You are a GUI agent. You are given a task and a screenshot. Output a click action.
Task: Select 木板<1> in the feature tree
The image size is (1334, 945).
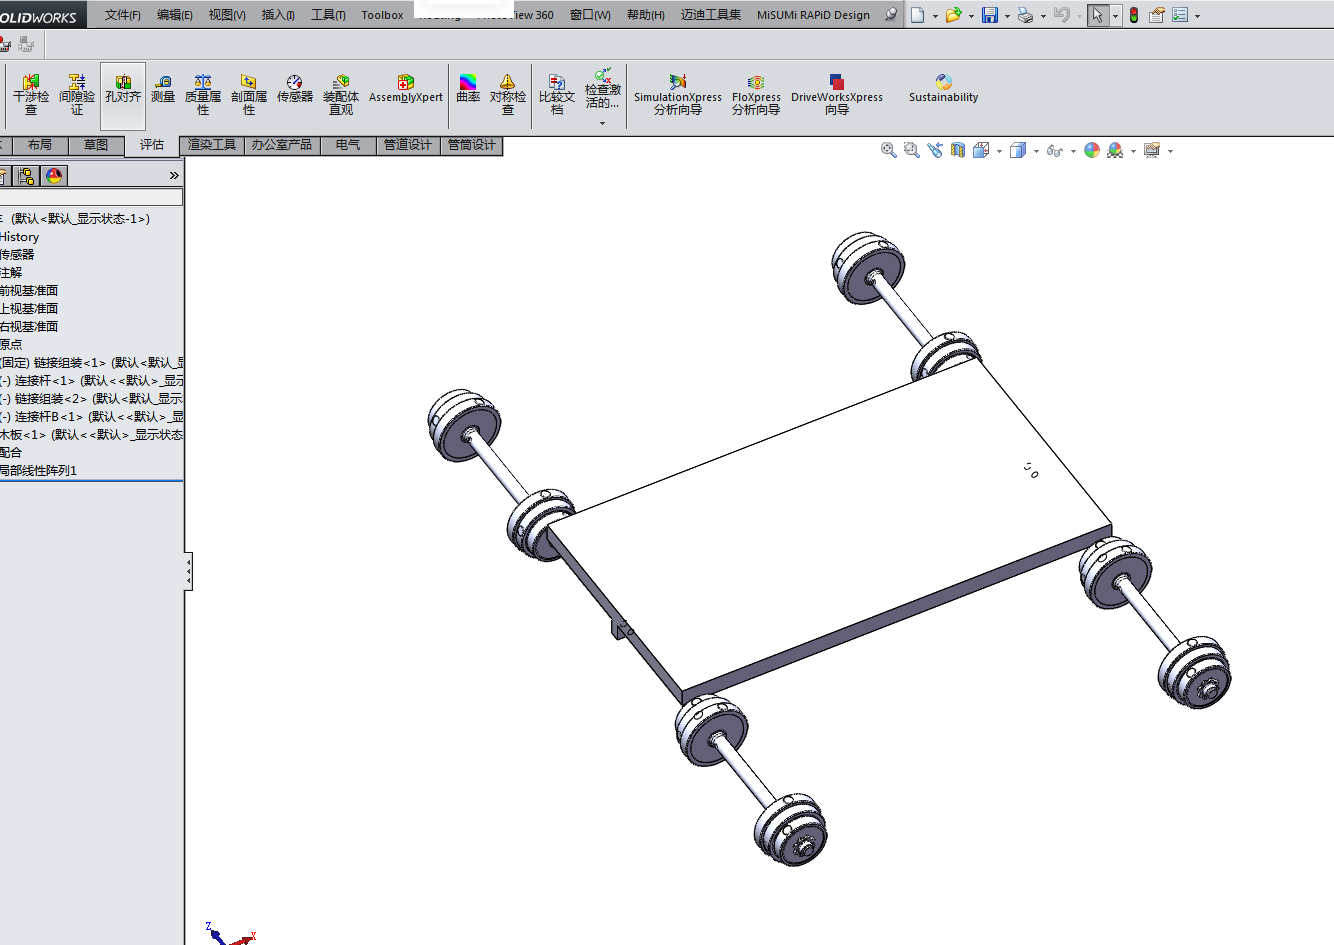(91, 435)
